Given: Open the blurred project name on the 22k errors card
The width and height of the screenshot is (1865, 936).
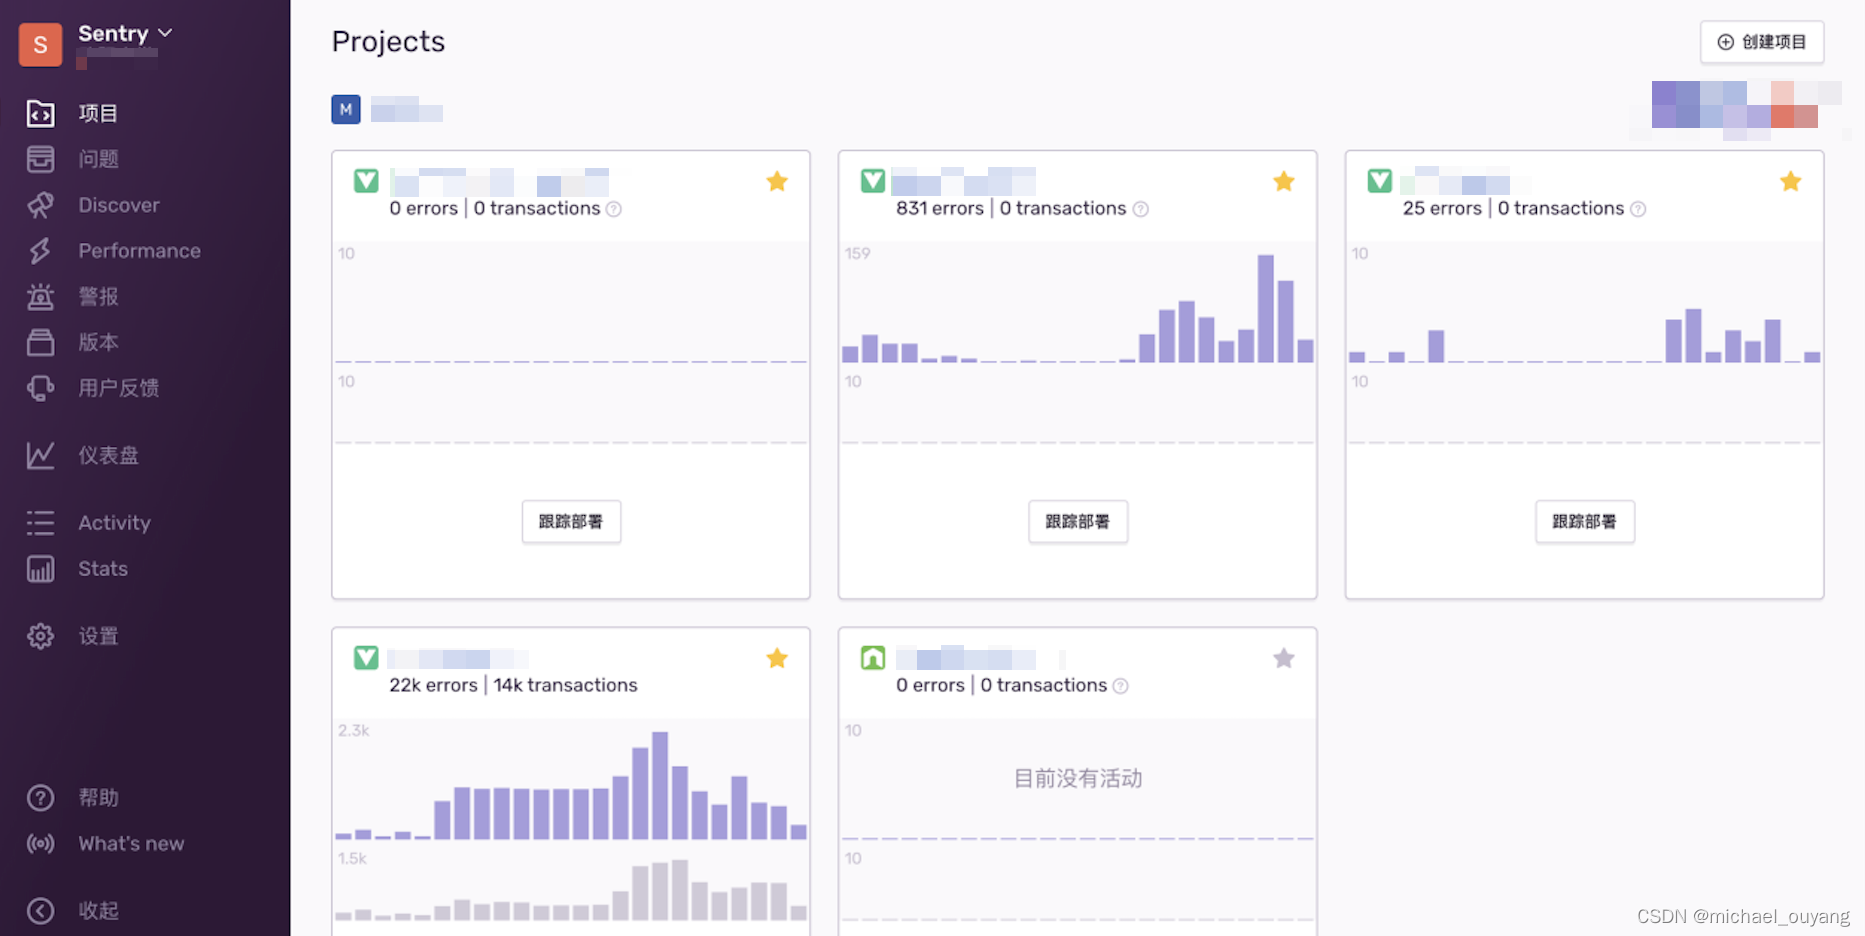Looking at the screenshot, I should [x=458, y=659].
